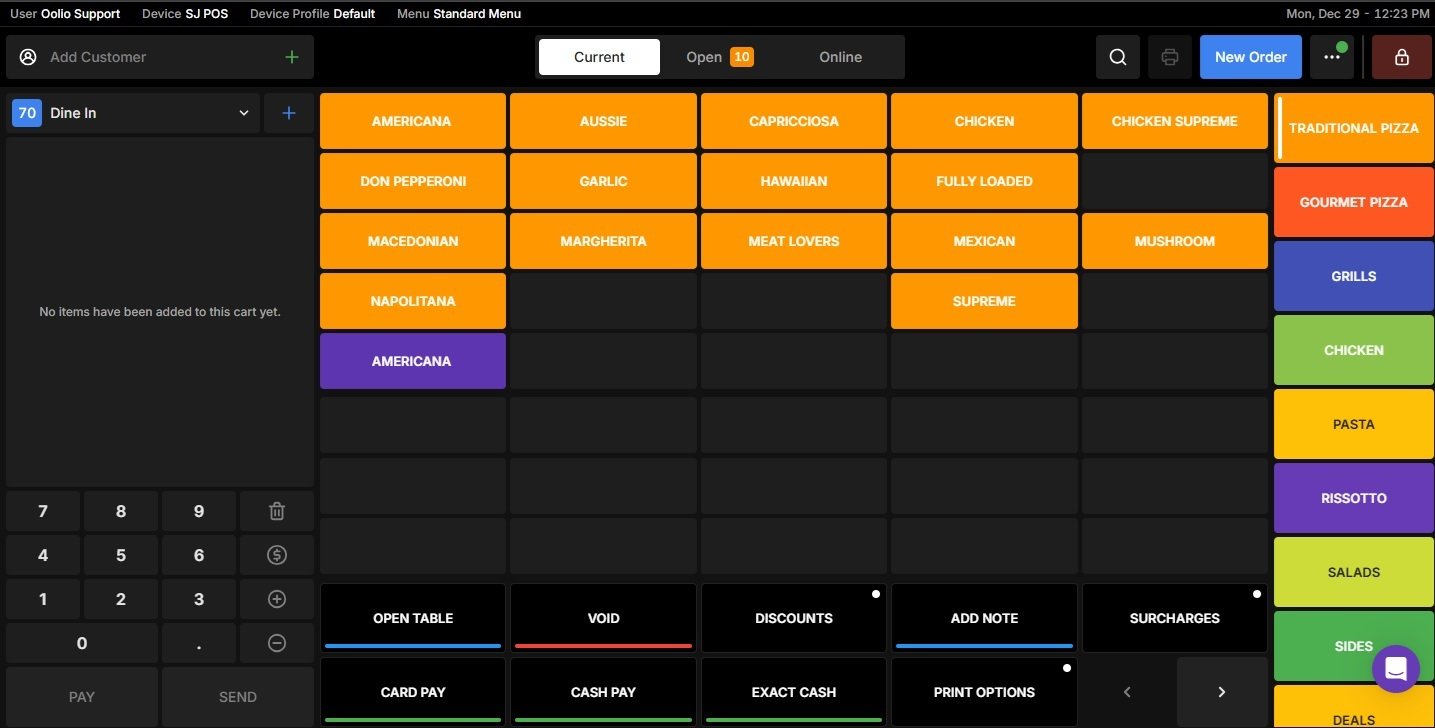Click the plus icon next to Add Customer
This screenshot has height=728, width=1435.
pyautogui.click(x=291, y=57)
